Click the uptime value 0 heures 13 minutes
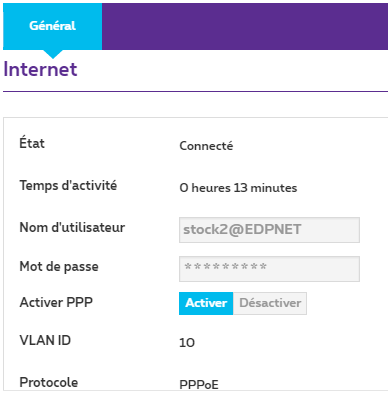388x394 pixels. coord(238,188)
